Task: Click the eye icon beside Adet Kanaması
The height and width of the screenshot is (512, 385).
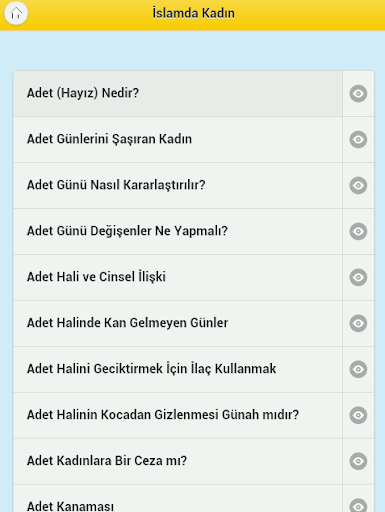Action: click(x=358, y=506)
